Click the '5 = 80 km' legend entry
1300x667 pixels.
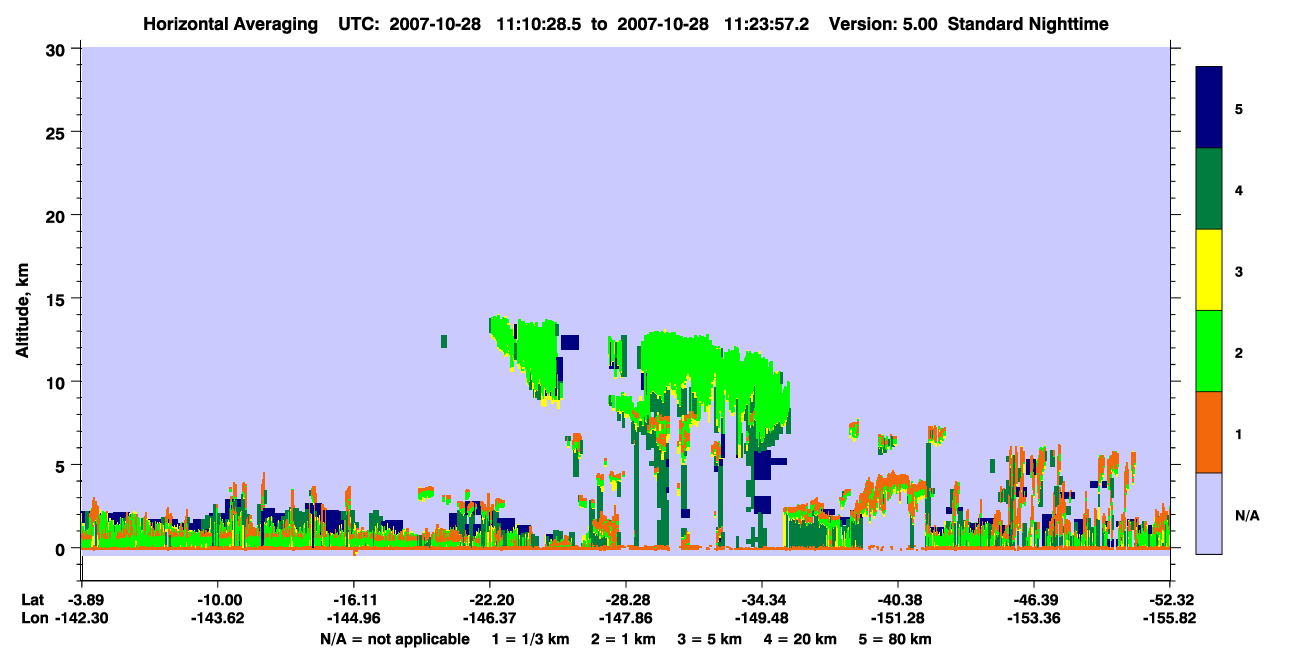(894, 639)
